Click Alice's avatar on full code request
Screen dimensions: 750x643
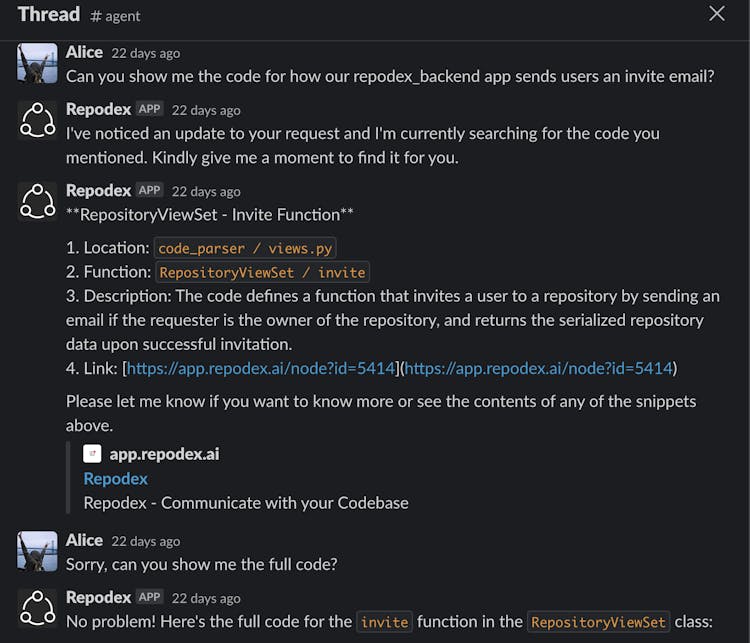(x=38, y=551)
